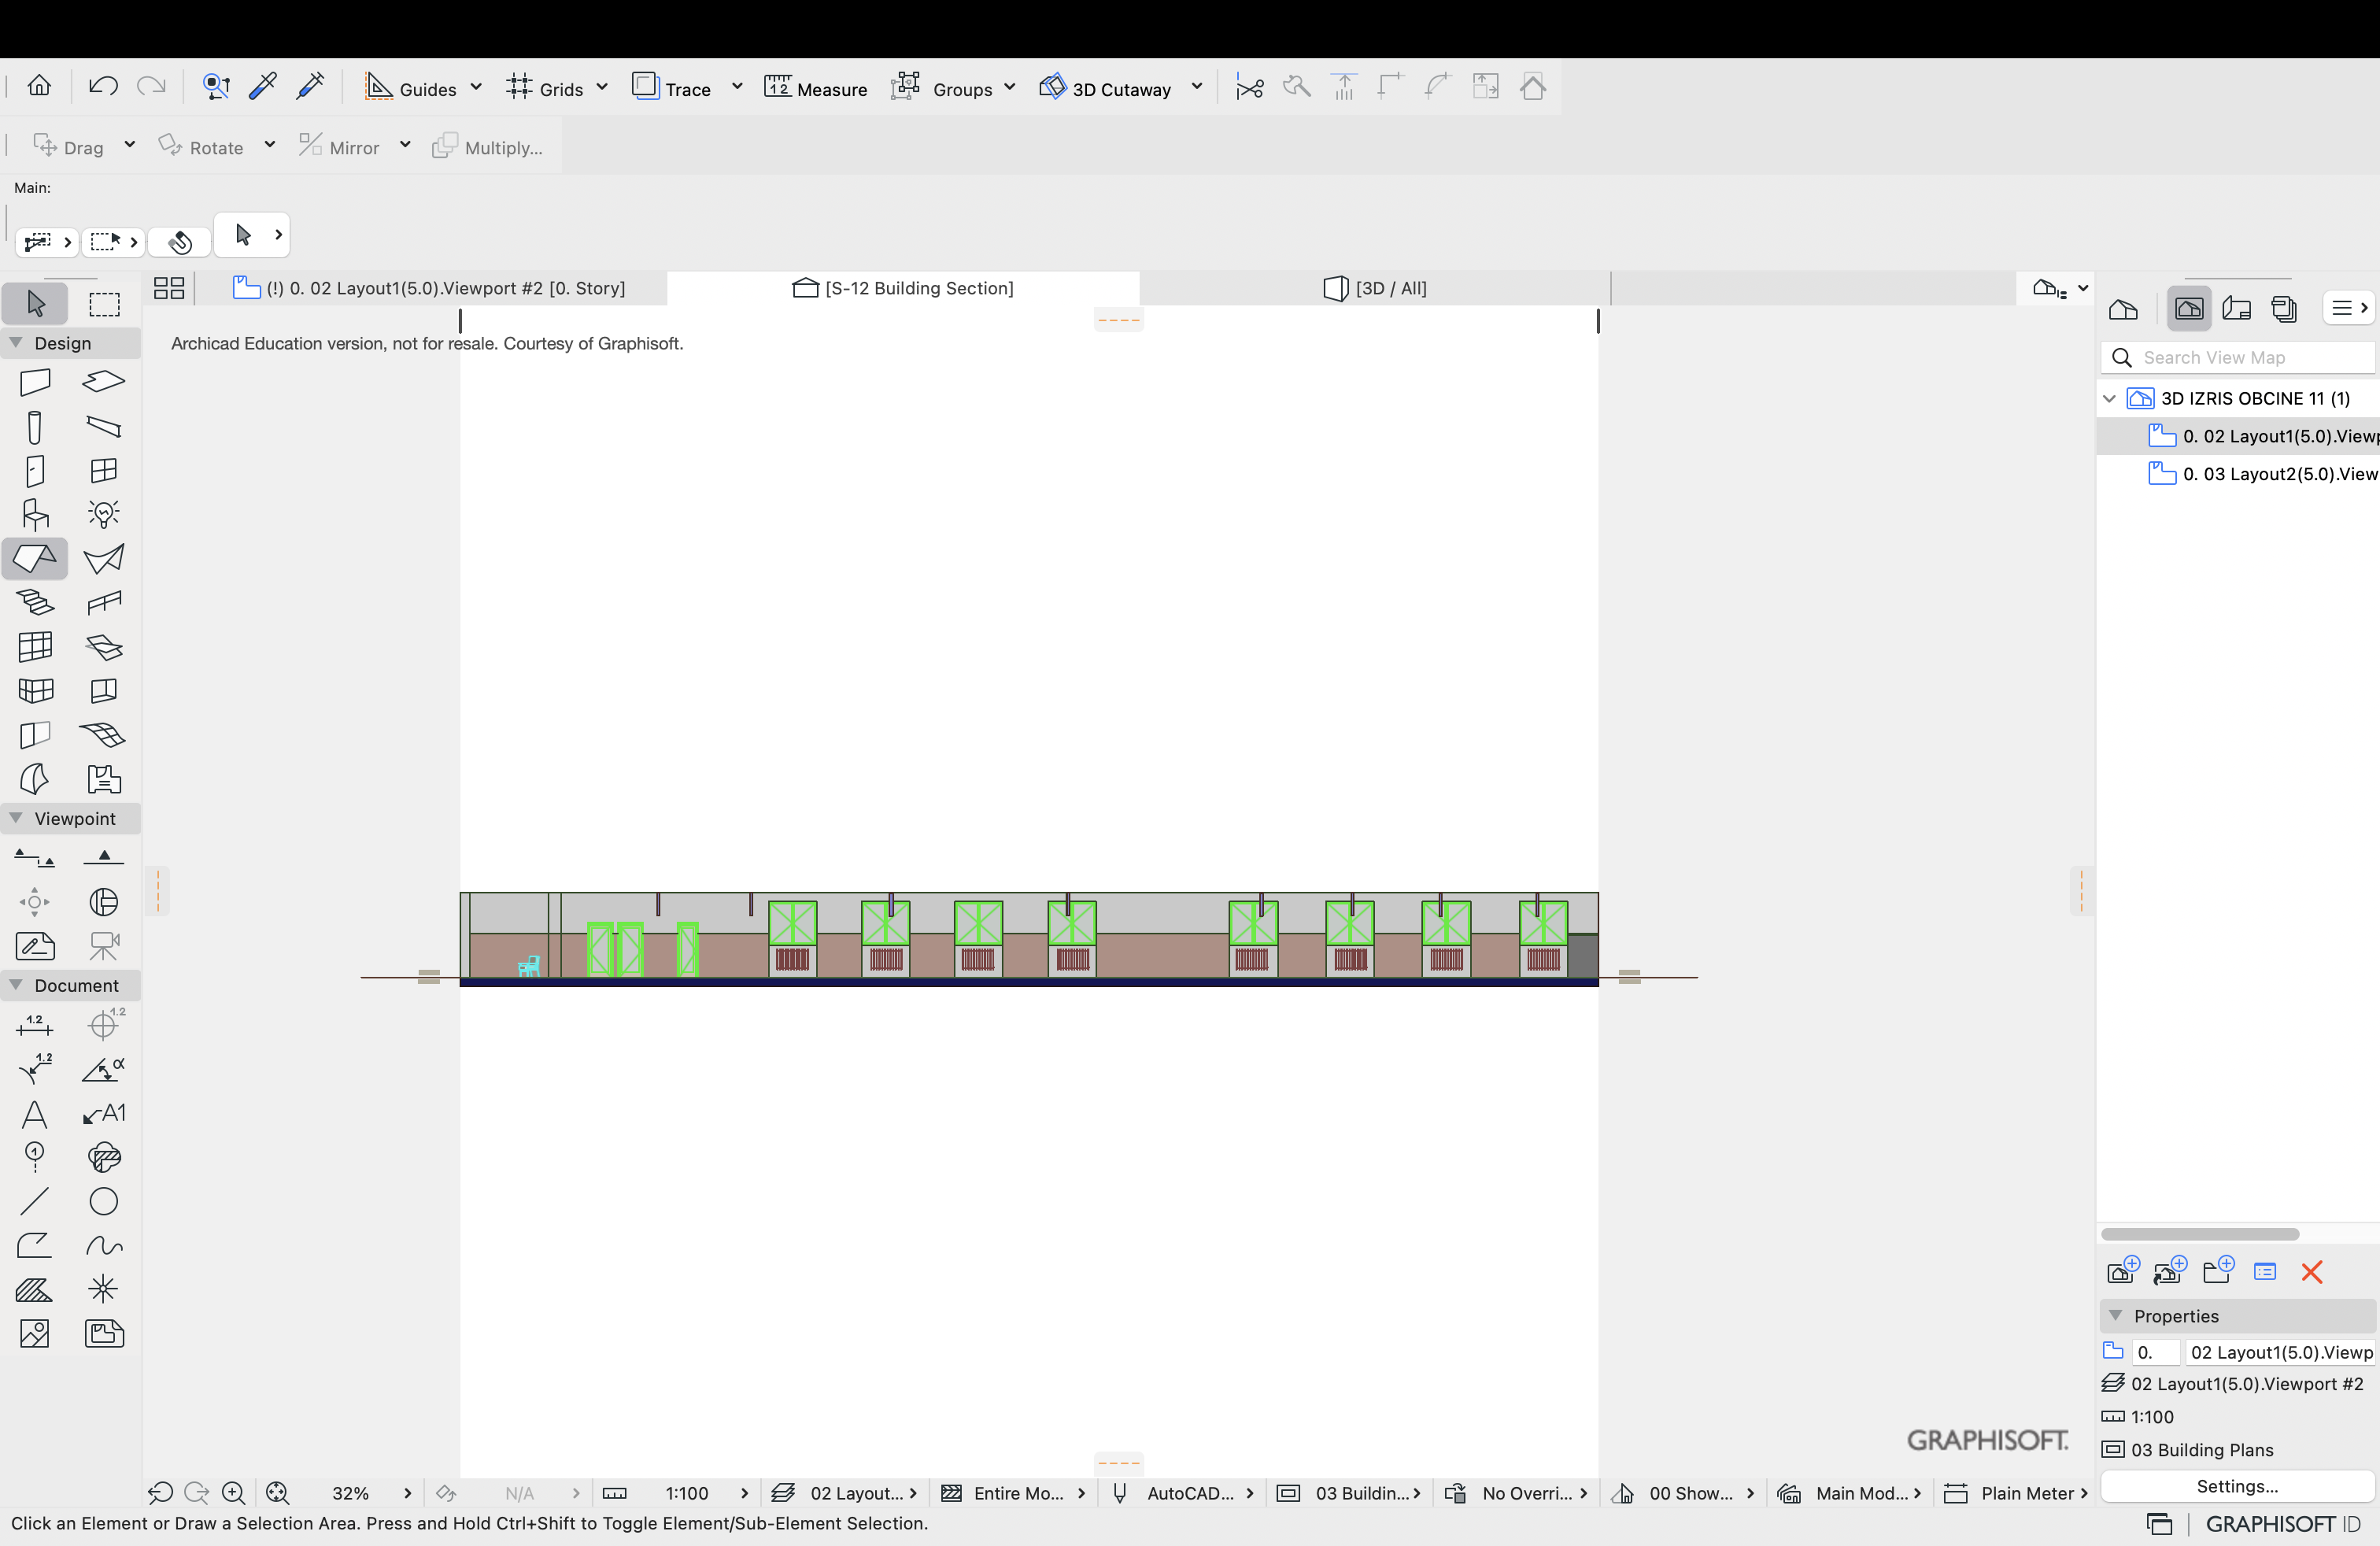This screenshot has width=2380, height=1546.
Task: Click the Undo arrow icon
Action: (x=103, y=87)
